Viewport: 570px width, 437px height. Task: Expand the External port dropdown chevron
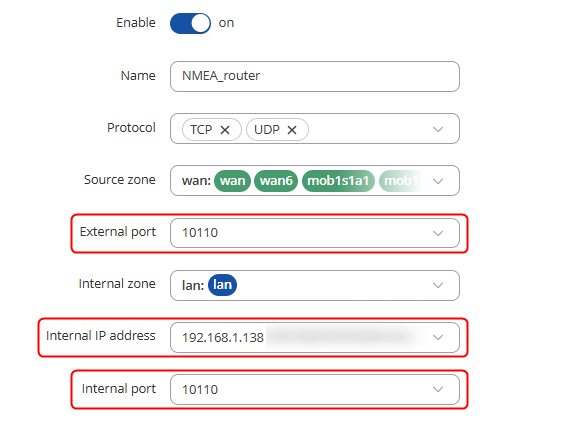coord(438,233)
